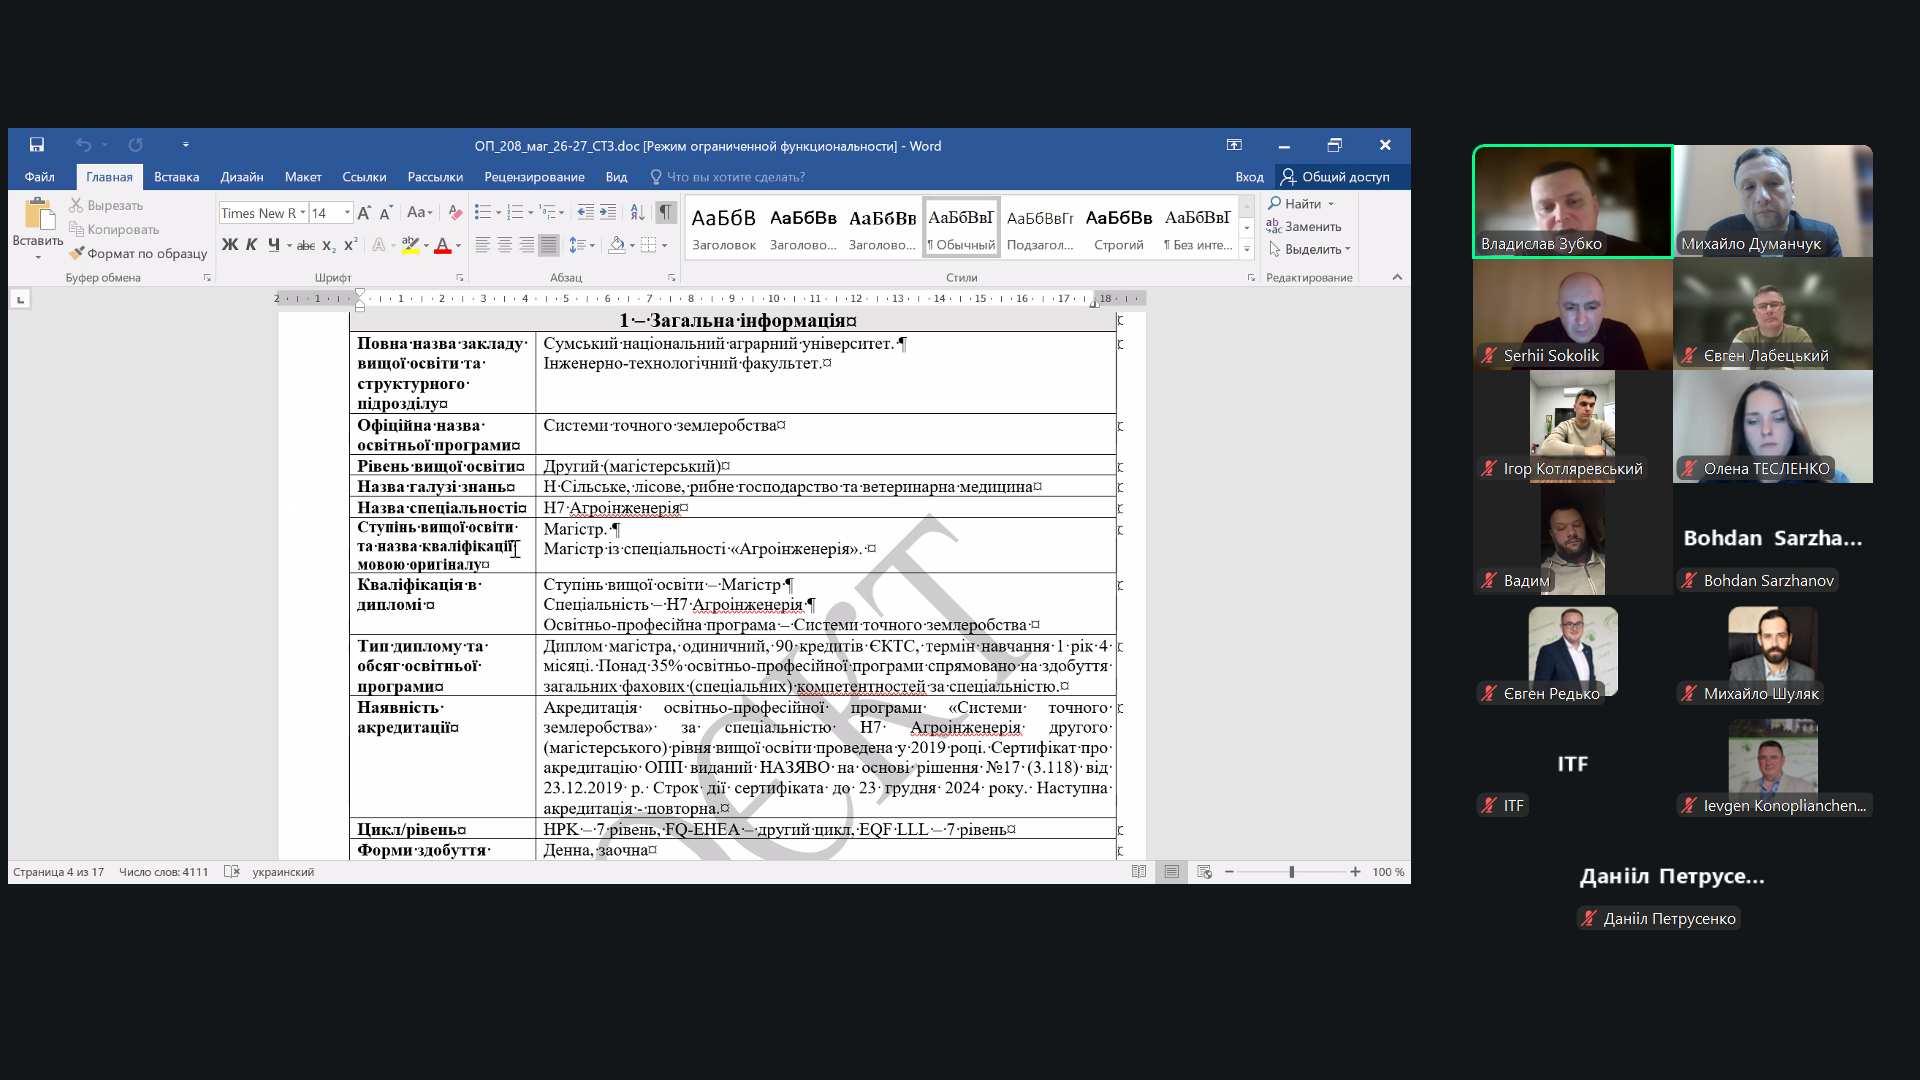The width and height of the screenshot is (1920, 1080).
Task: Click the Clear formatting eraser icon
Action: point(455,212)
